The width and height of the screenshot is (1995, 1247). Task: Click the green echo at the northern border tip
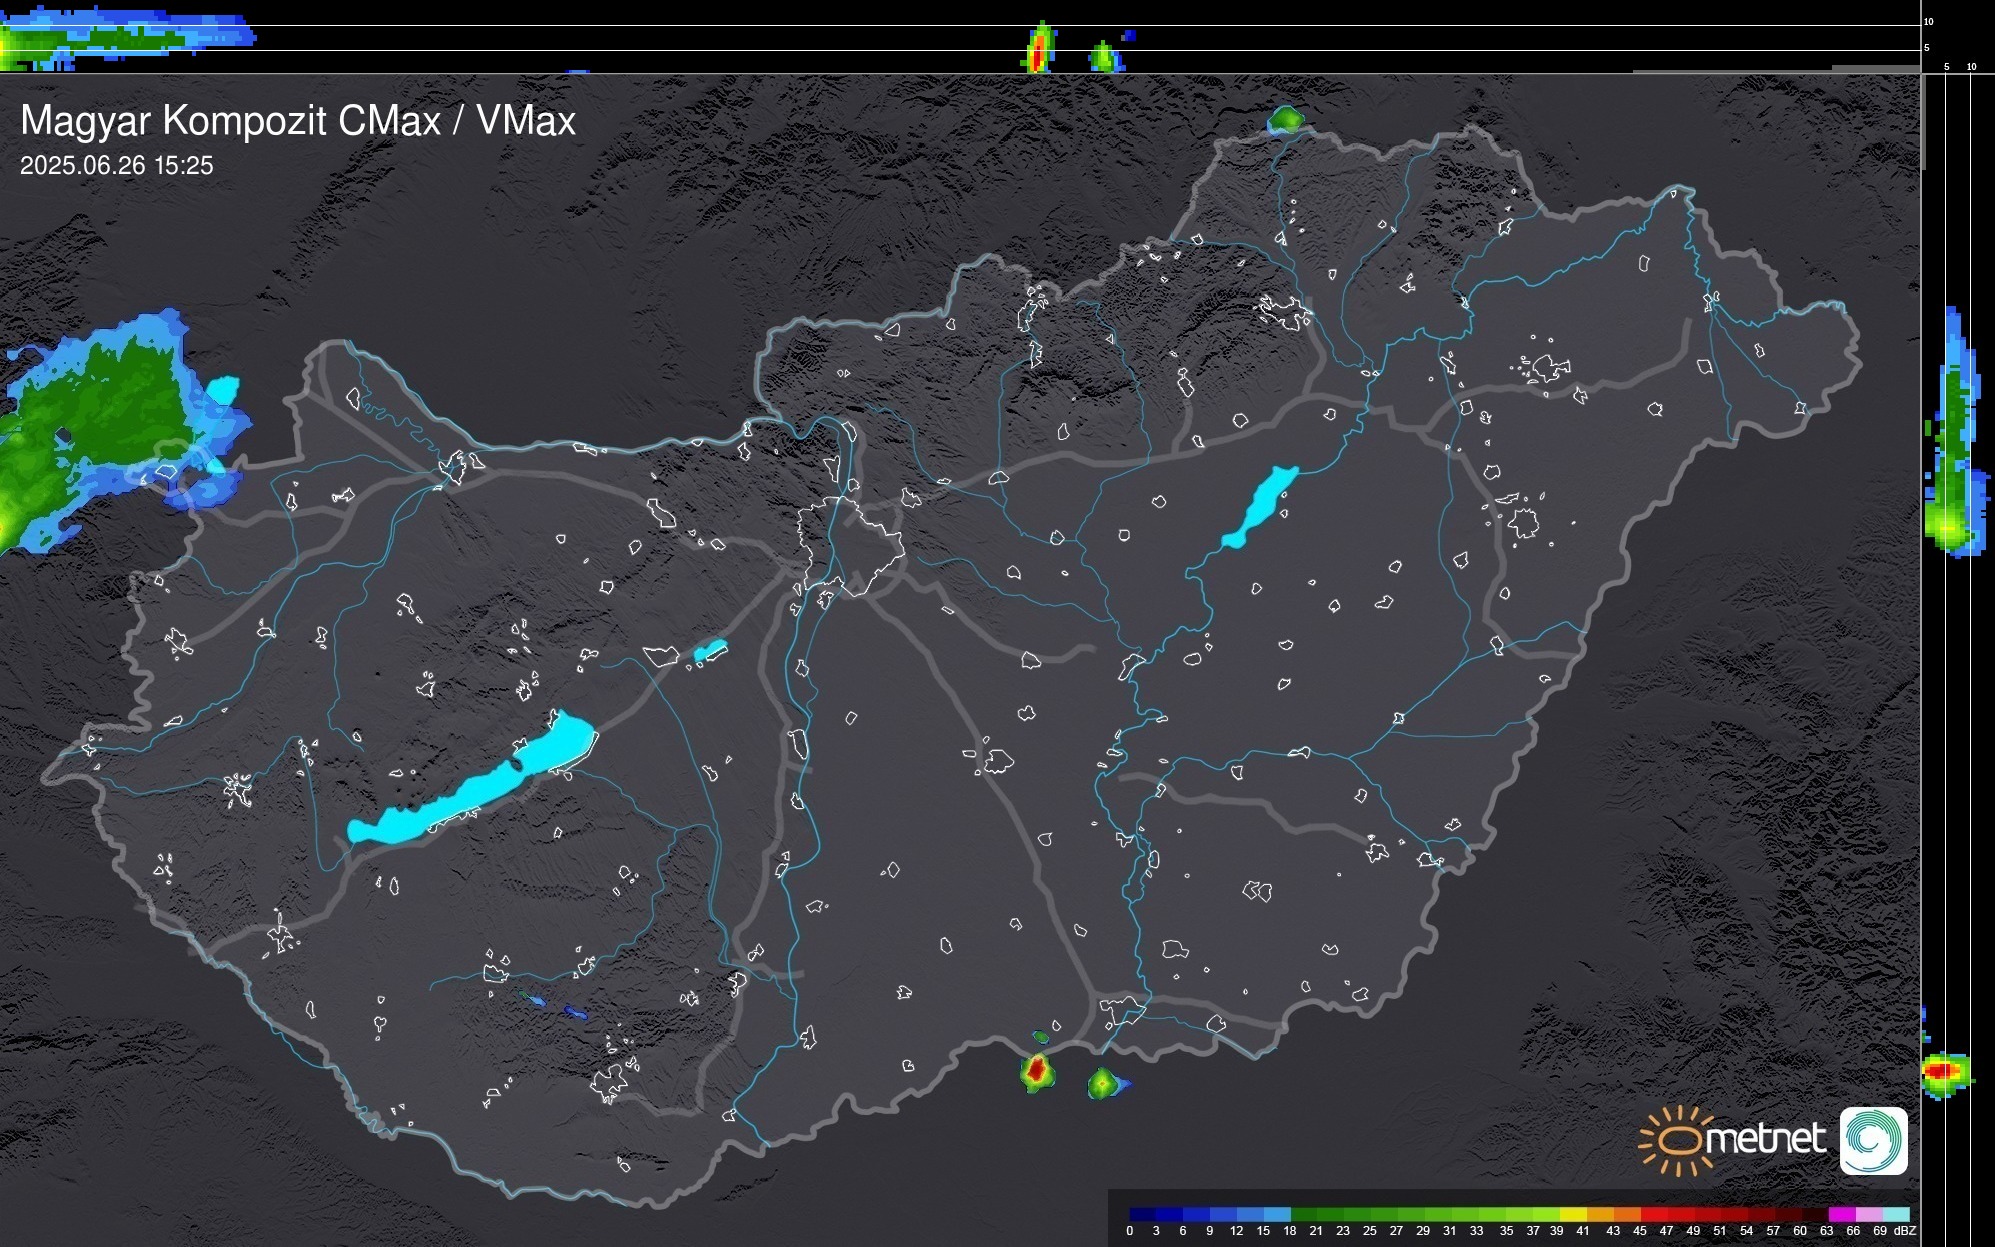point(1286,121)
